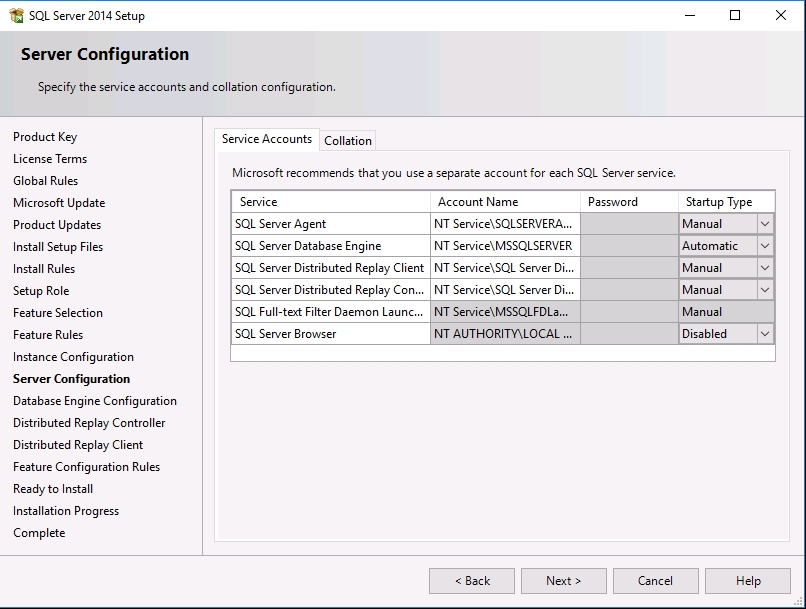Click the bold Server Configuration step

71,379
